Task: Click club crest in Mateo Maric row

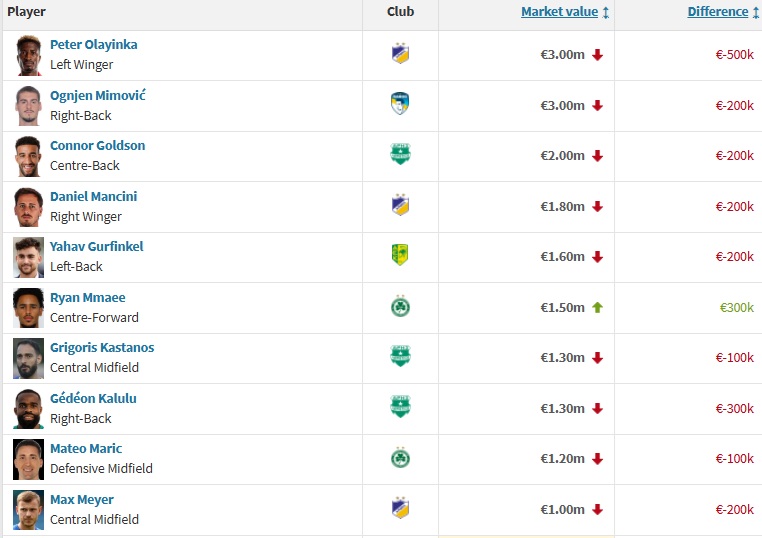Action: pos(400,458)
